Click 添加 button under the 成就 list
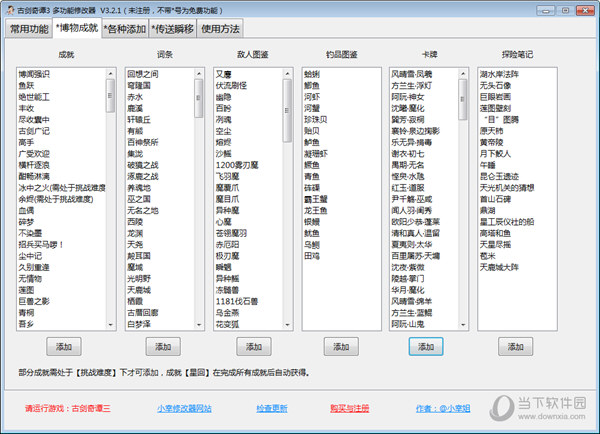 coord(64,347)
